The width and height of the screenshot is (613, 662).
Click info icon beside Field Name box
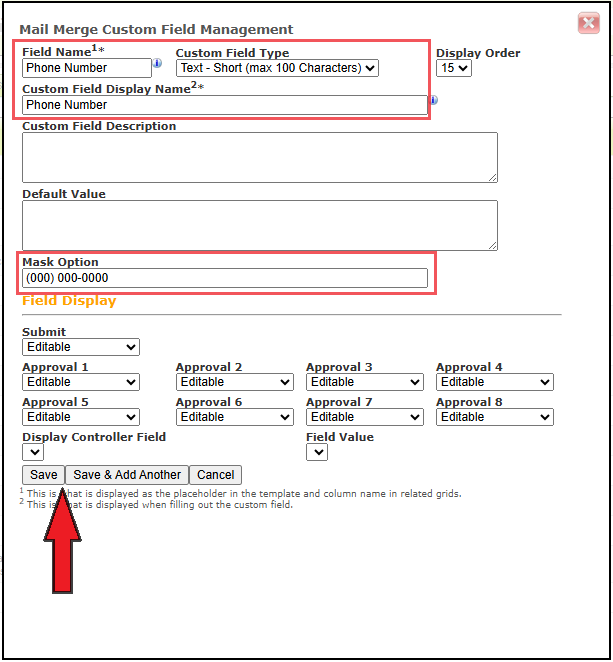click(x=157, y=63)
